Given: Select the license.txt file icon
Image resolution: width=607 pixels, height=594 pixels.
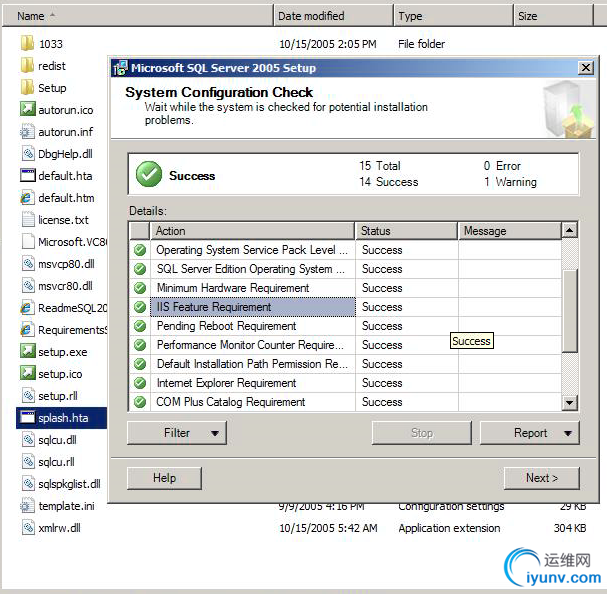Looking at the screenshot, I should 28,220.
